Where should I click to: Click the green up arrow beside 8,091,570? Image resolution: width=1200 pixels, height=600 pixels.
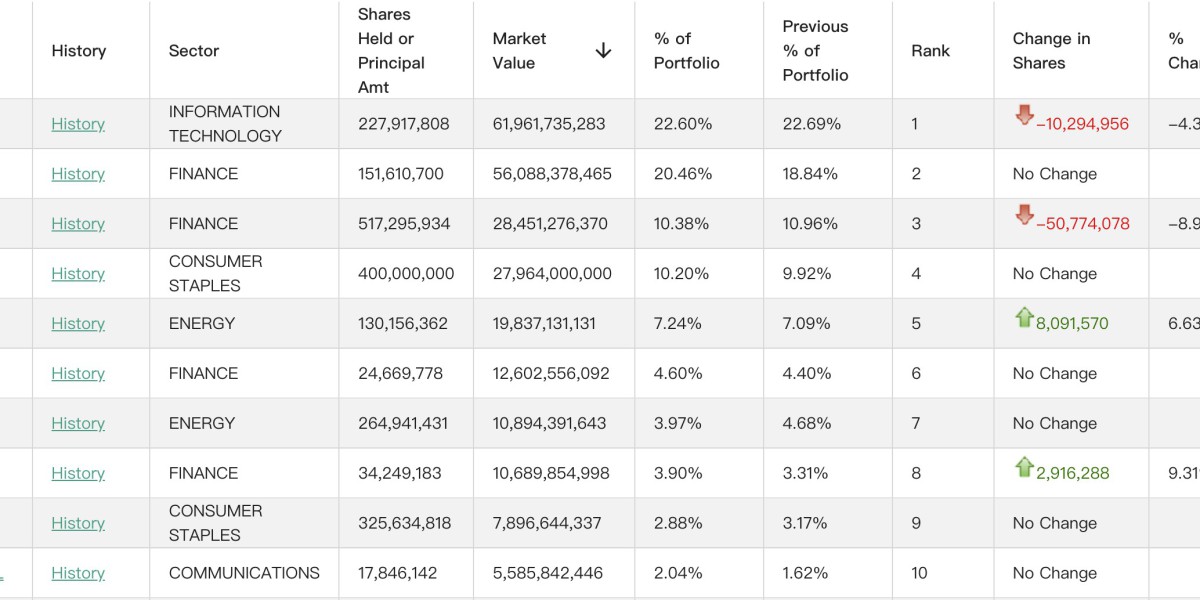pos(1024,318)
